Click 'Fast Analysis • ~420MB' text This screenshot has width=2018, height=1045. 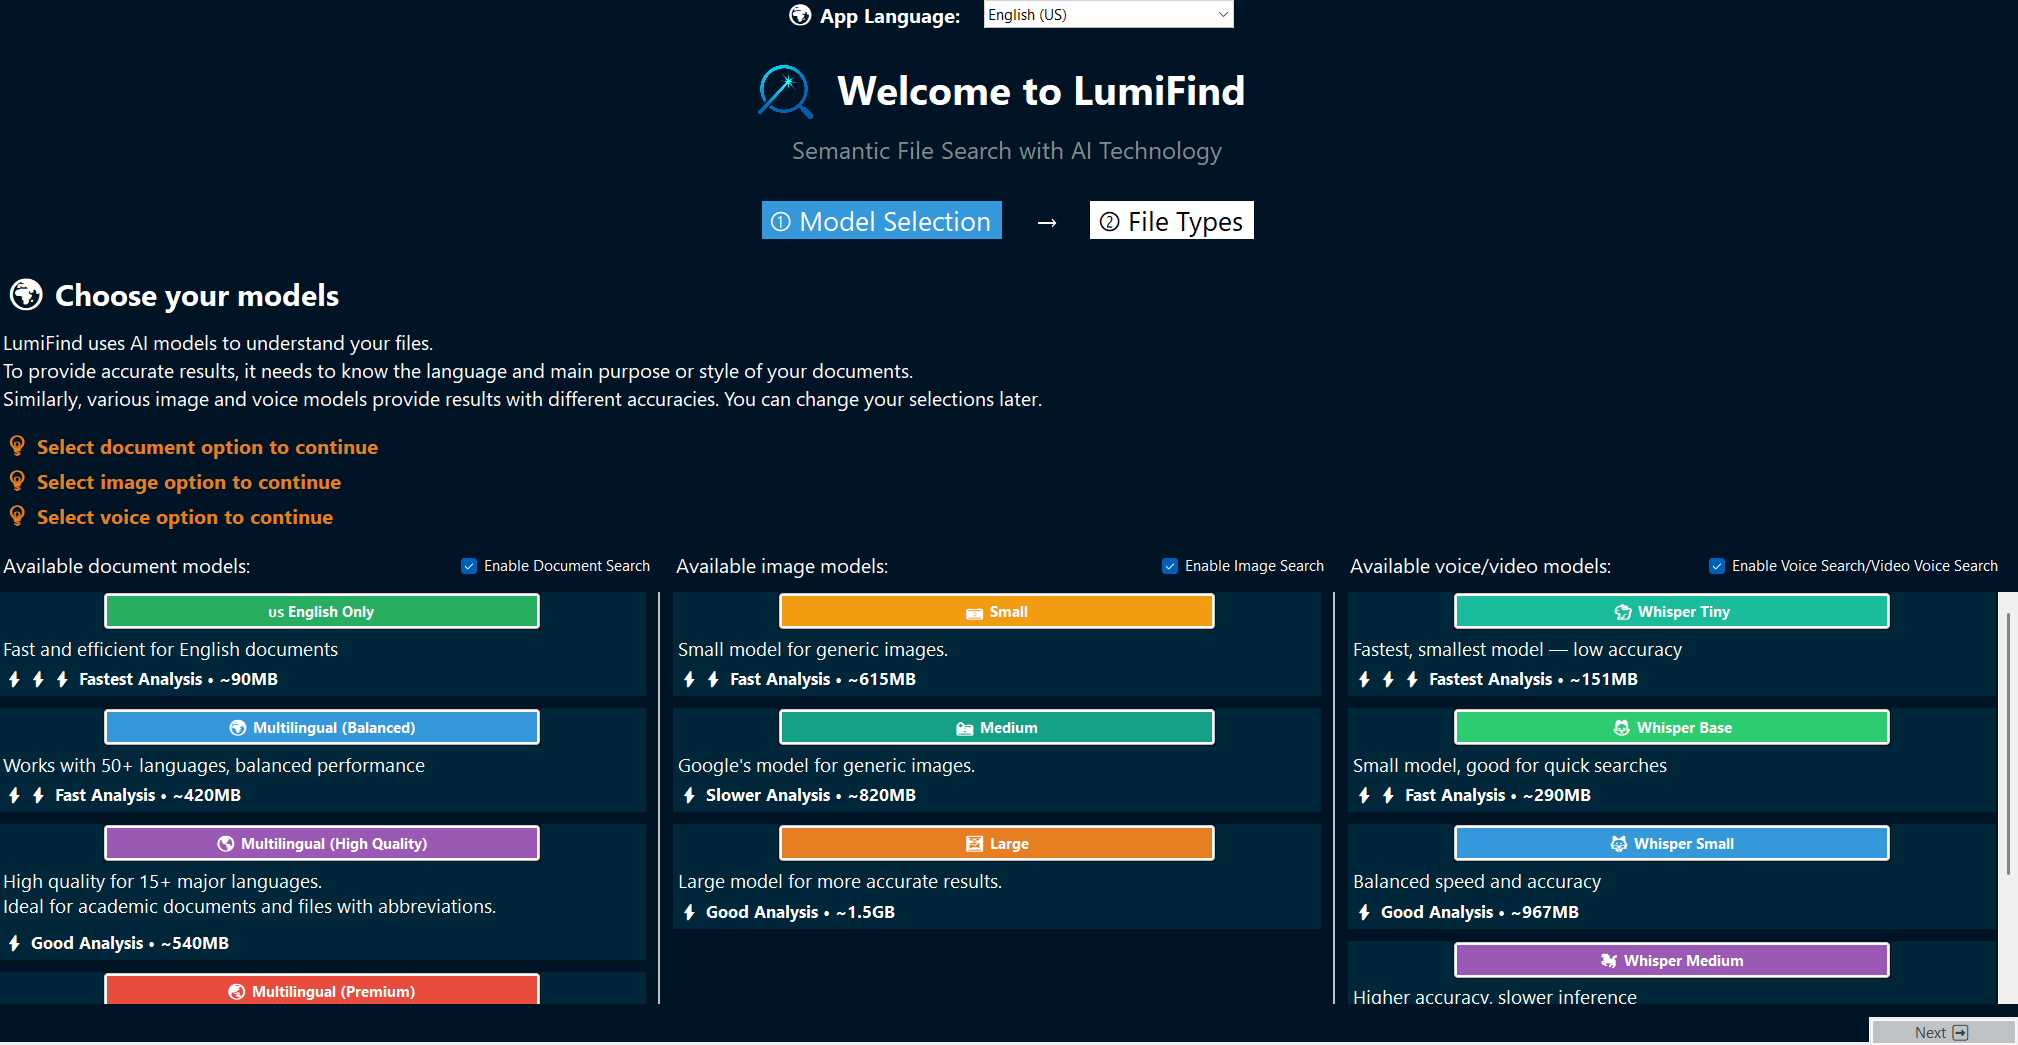point(148,795)
